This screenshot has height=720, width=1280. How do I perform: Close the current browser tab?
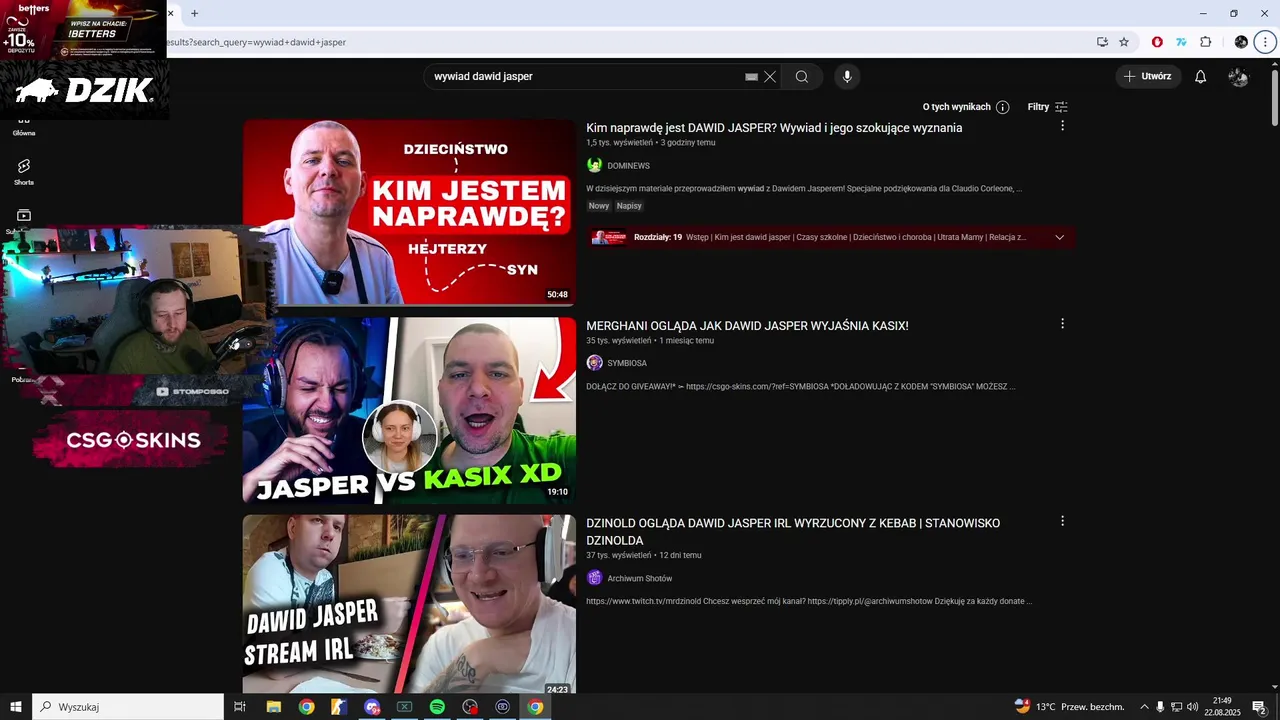click(x=170, y=13)
